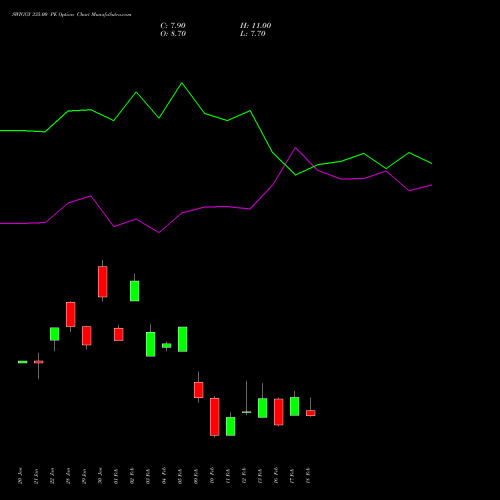Screen dimensions: 500x500
Task: Click the closing price value C: 7.90
Action: tap(173, 26)
